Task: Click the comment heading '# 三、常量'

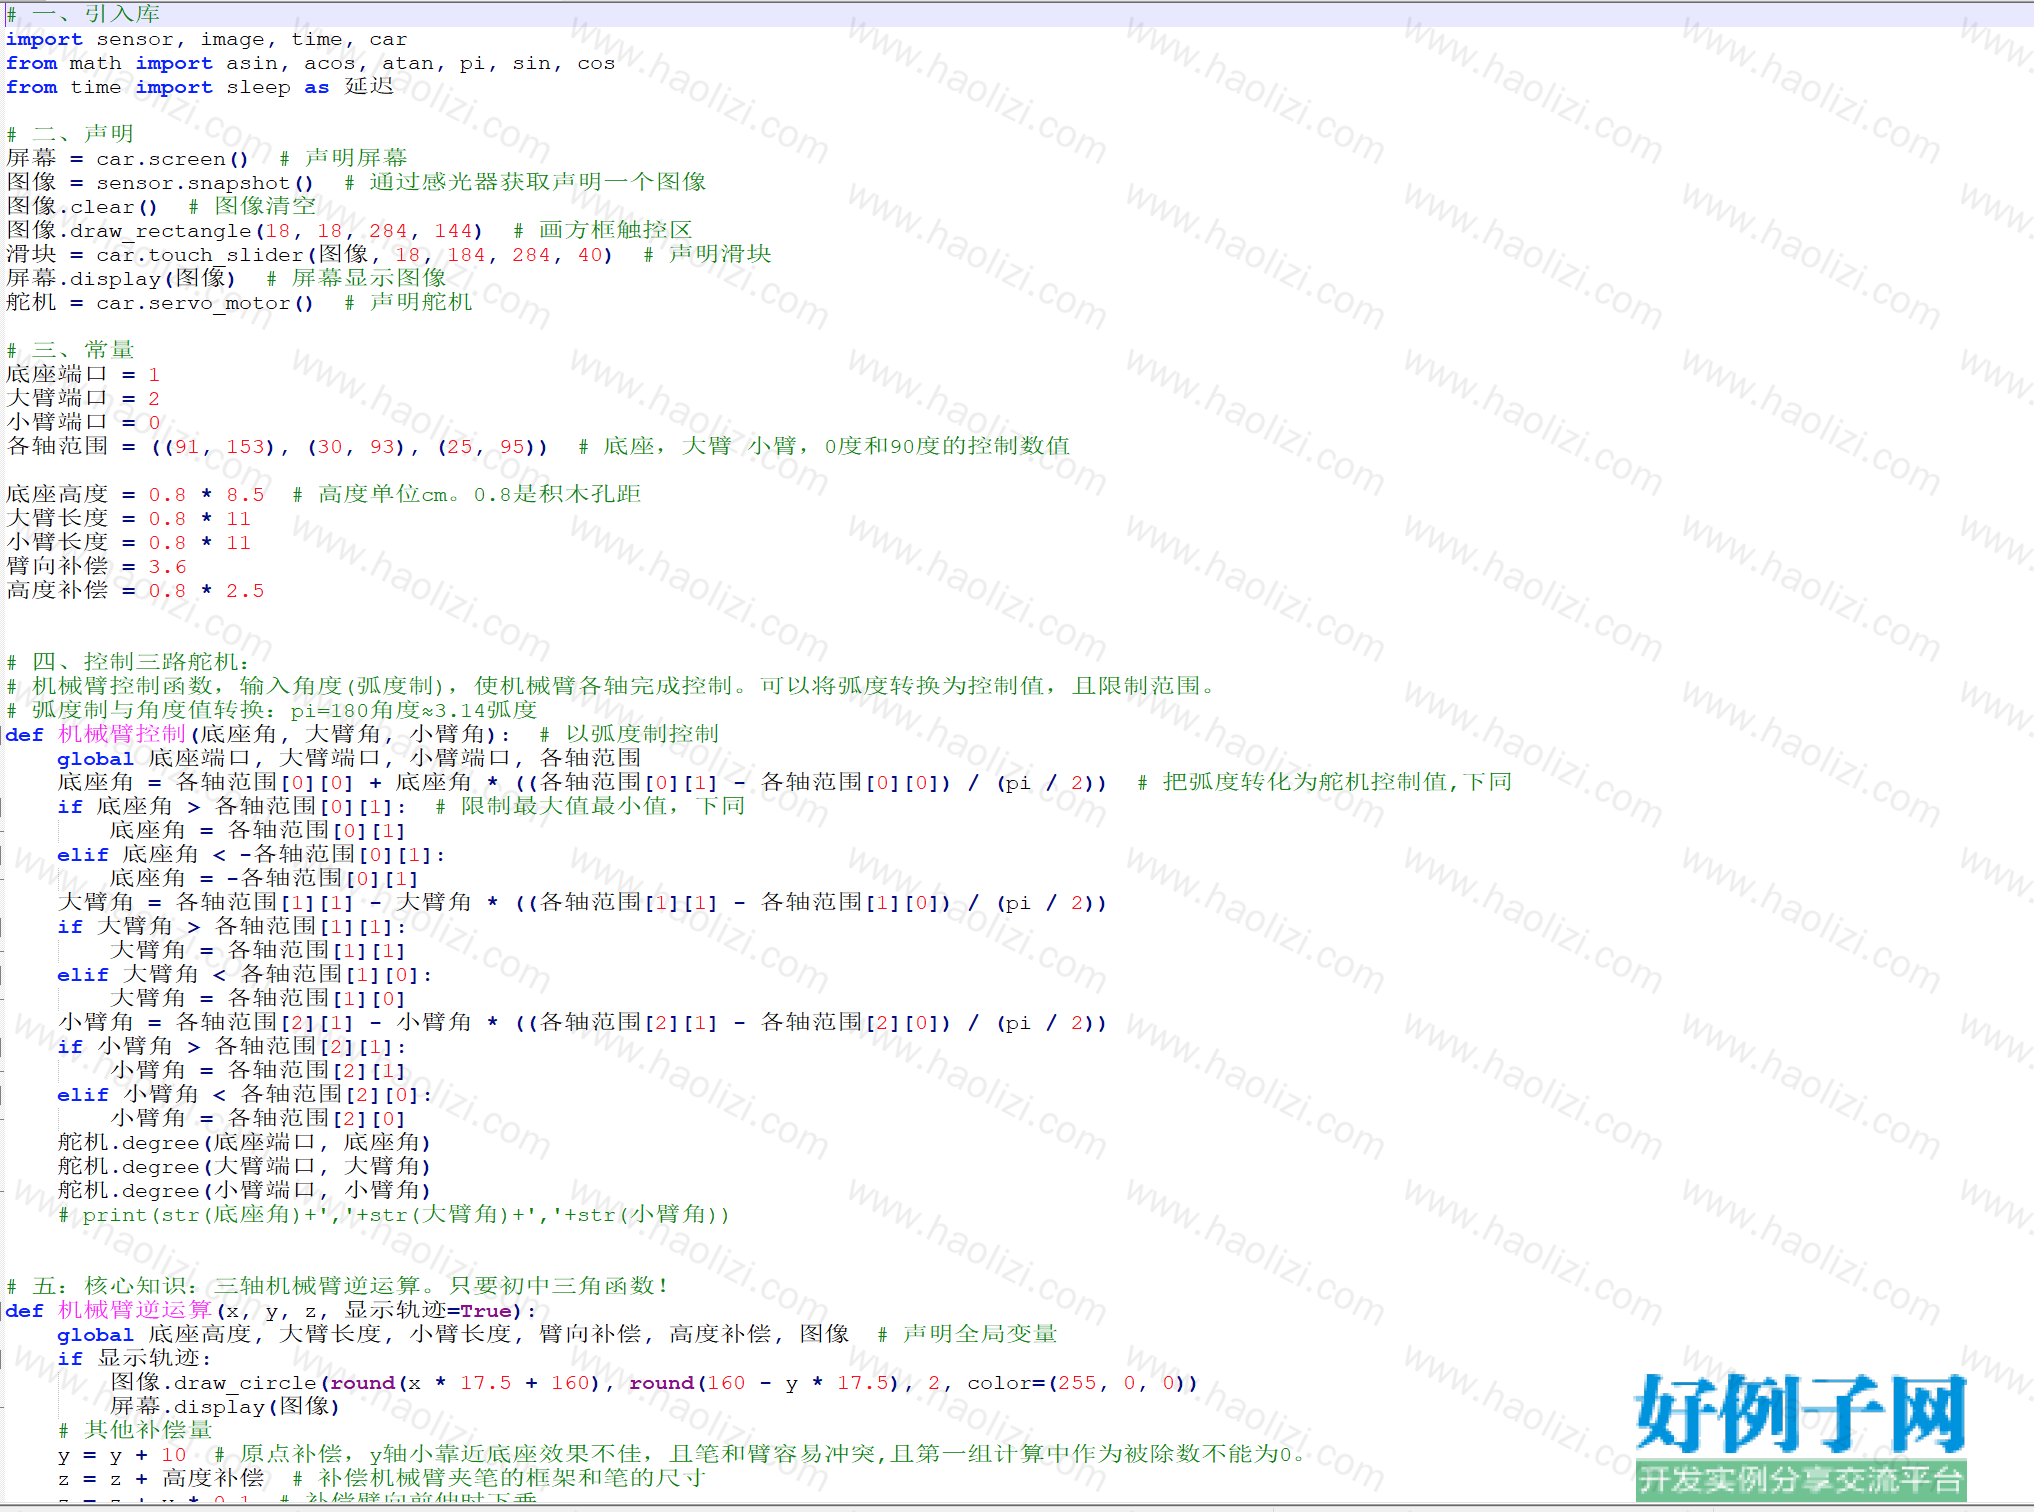Action: 70,350
